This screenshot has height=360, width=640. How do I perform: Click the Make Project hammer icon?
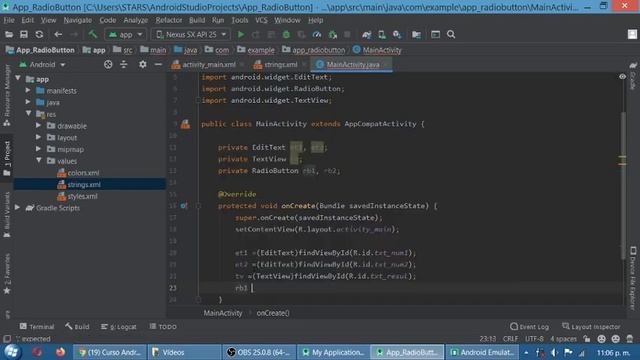coord(93,35)
